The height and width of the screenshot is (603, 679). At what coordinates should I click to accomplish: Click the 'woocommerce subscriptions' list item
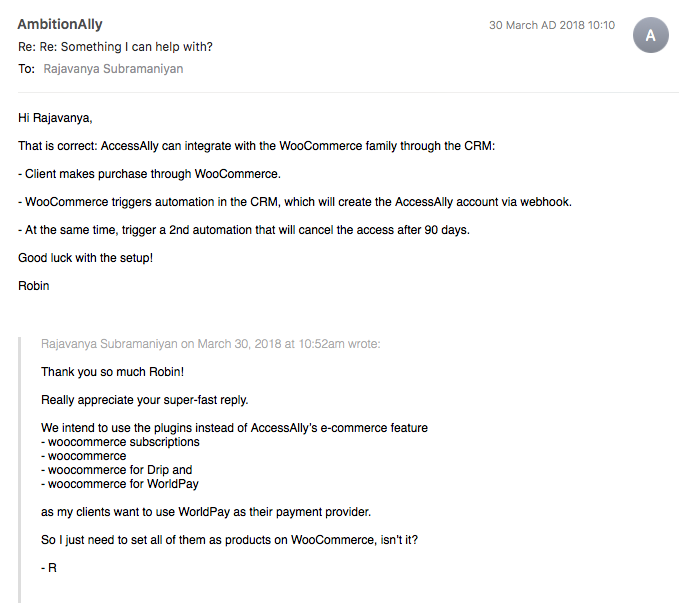[x=120, y=442]
